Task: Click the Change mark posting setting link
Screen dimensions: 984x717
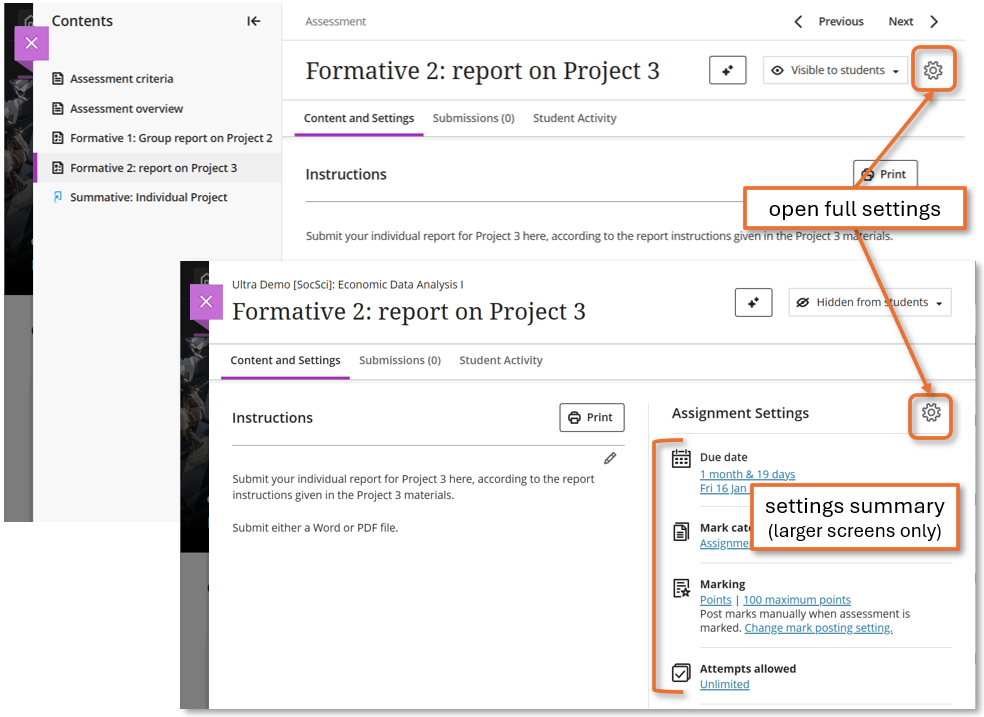Action: click(818, 628)
